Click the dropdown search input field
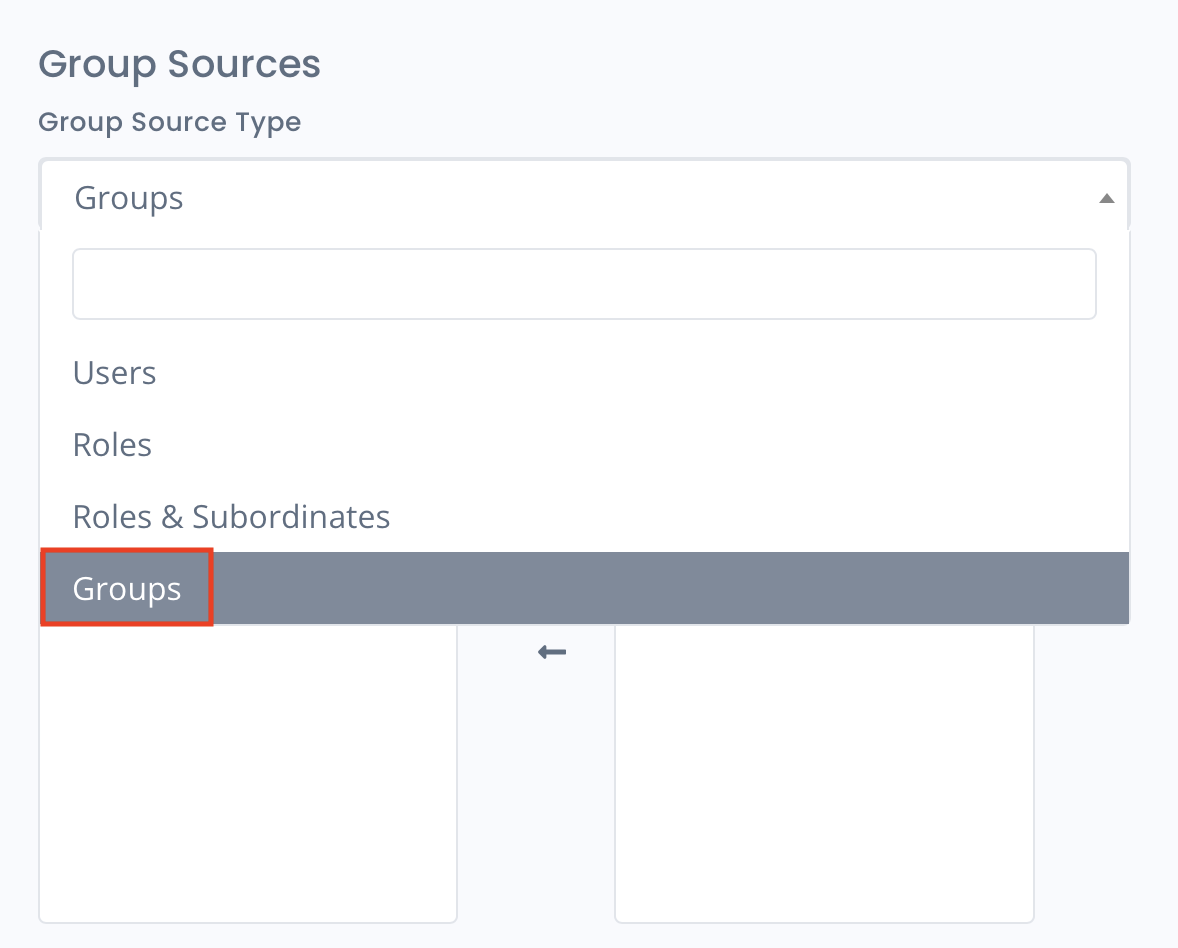The width and height of the screenshot is (1178, 948). point(584,284)
